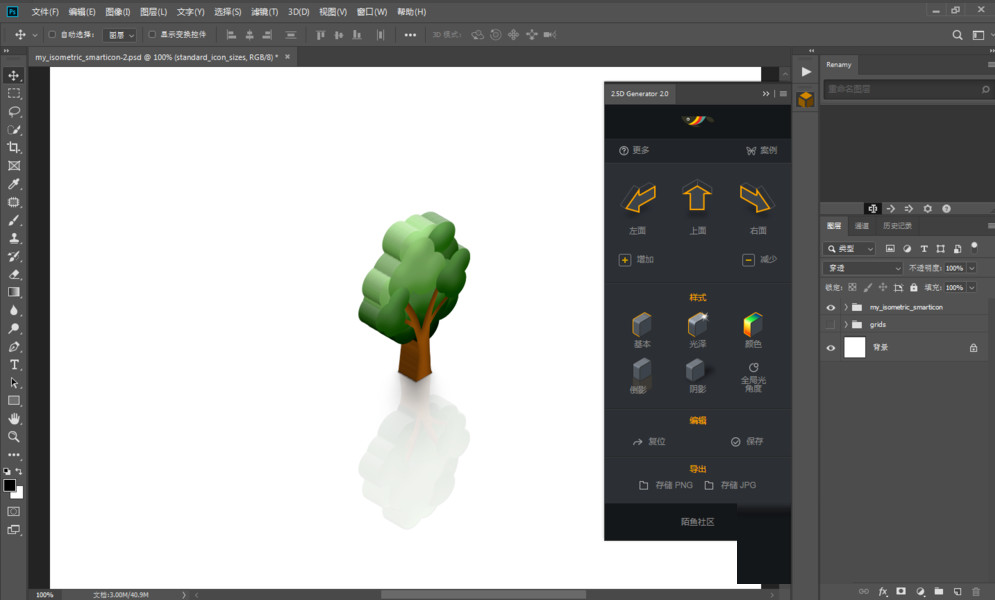Open the 穿透 blend mode dropdown
The image size is (995, 600).
tap(862, 268)
